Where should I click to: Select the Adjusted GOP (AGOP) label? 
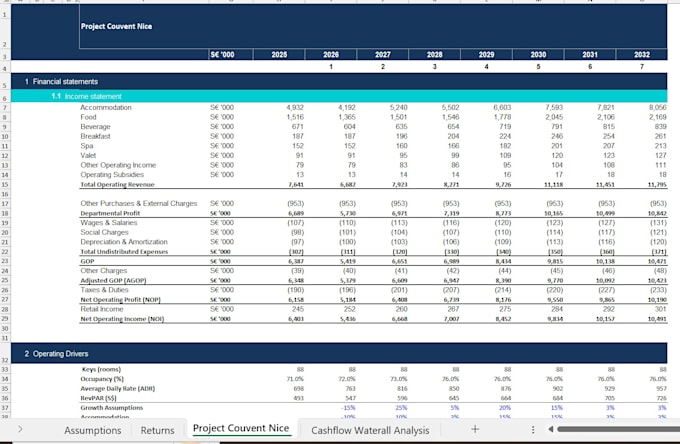(113, 281)
